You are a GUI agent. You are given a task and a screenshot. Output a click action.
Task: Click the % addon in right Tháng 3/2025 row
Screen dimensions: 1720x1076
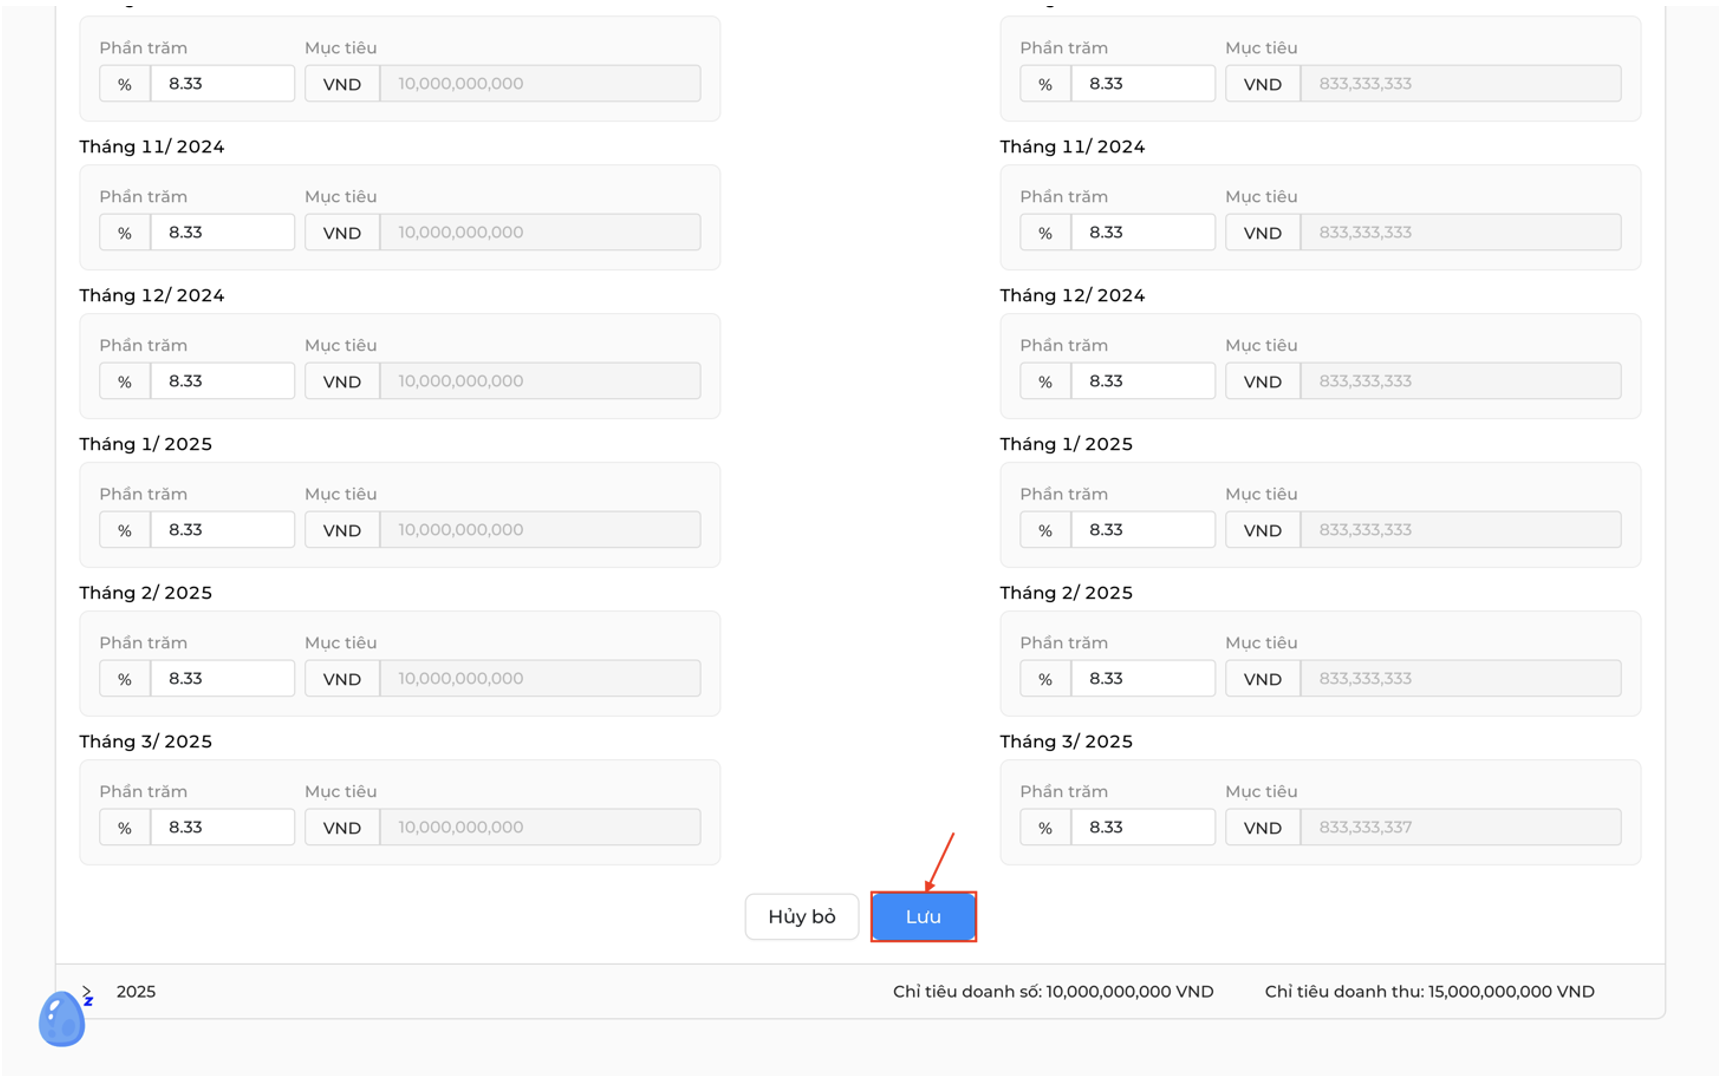coord(1046,827)
